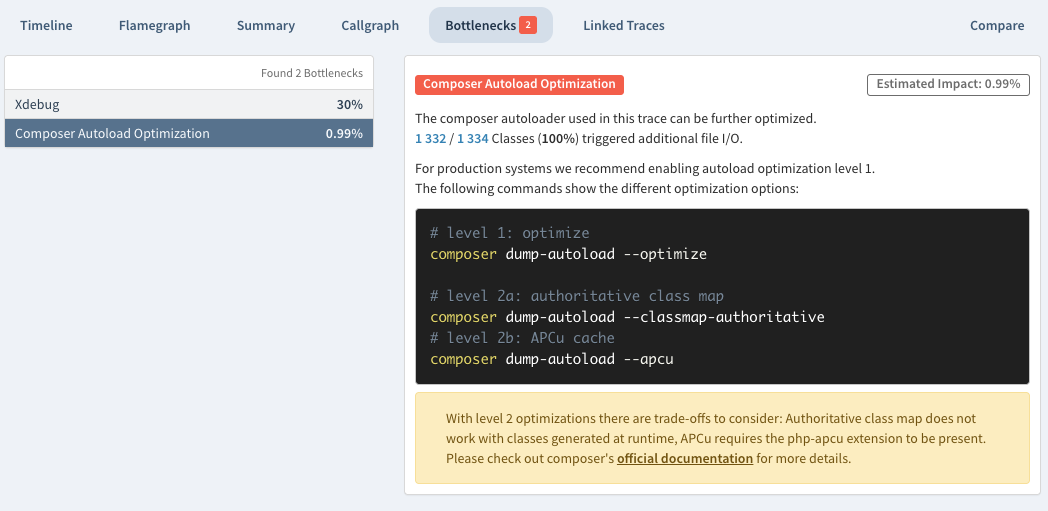This screenshot has width=1048, height=511.
Task: Click the 'composer dump-autoload --apcu' command
Action: point(551,359)
